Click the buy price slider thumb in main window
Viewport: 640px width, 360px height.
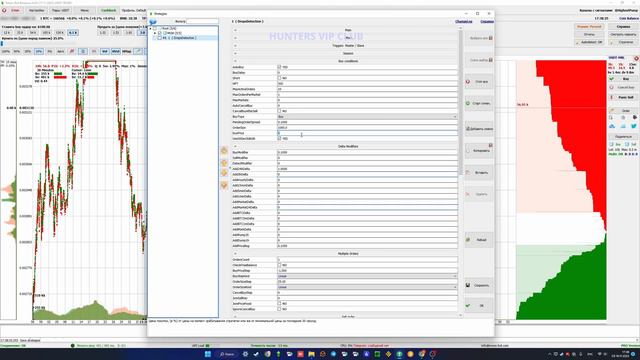click(2, 43)
